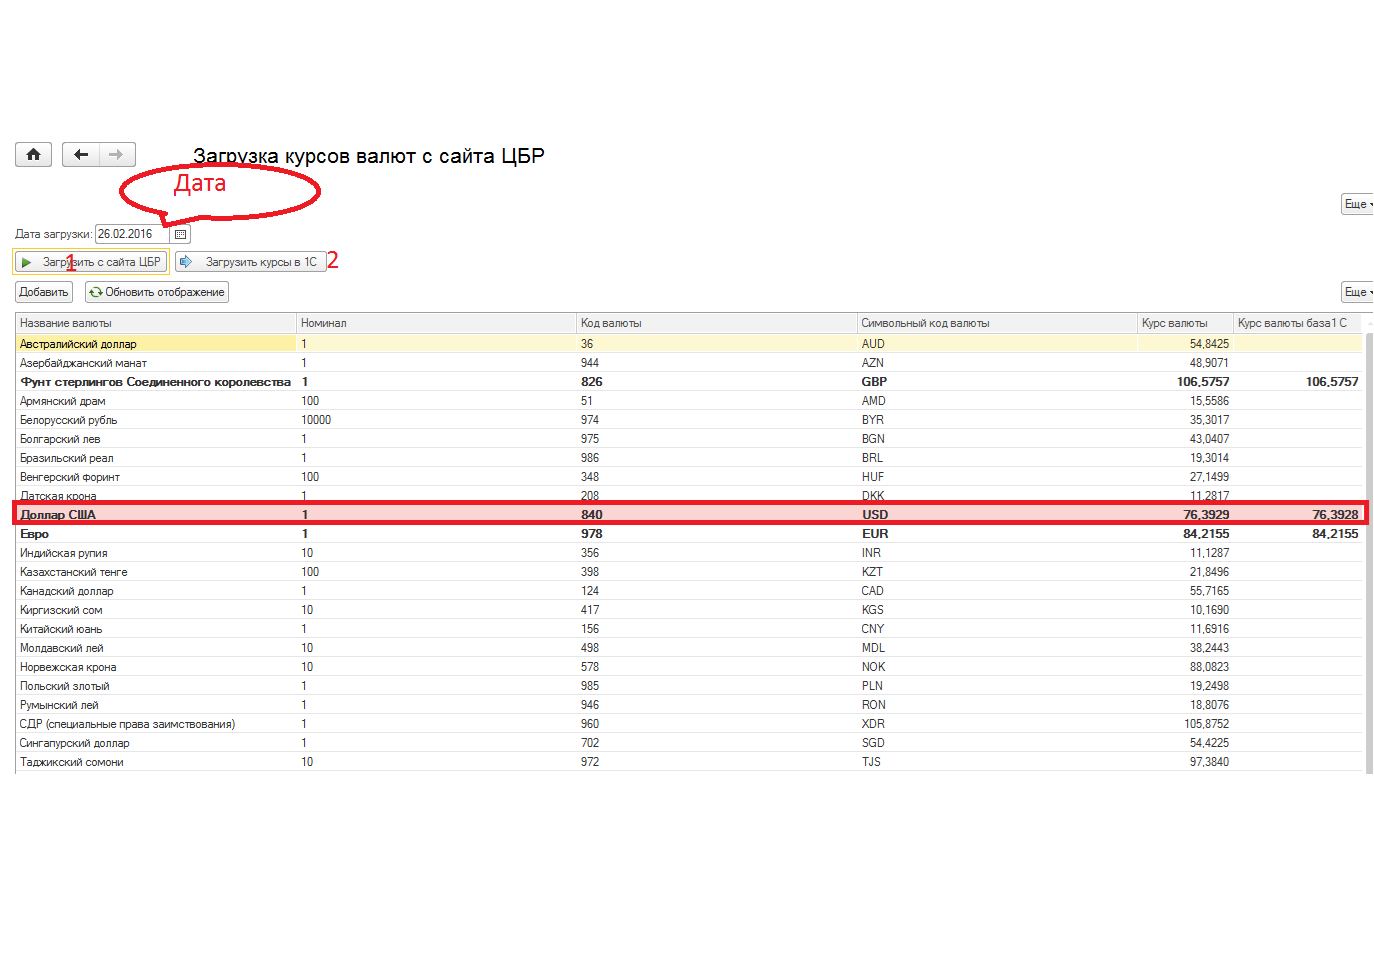Click 'Обновить отображение' button
Screen dimensions: 1374x978
(x=157, y=292)
